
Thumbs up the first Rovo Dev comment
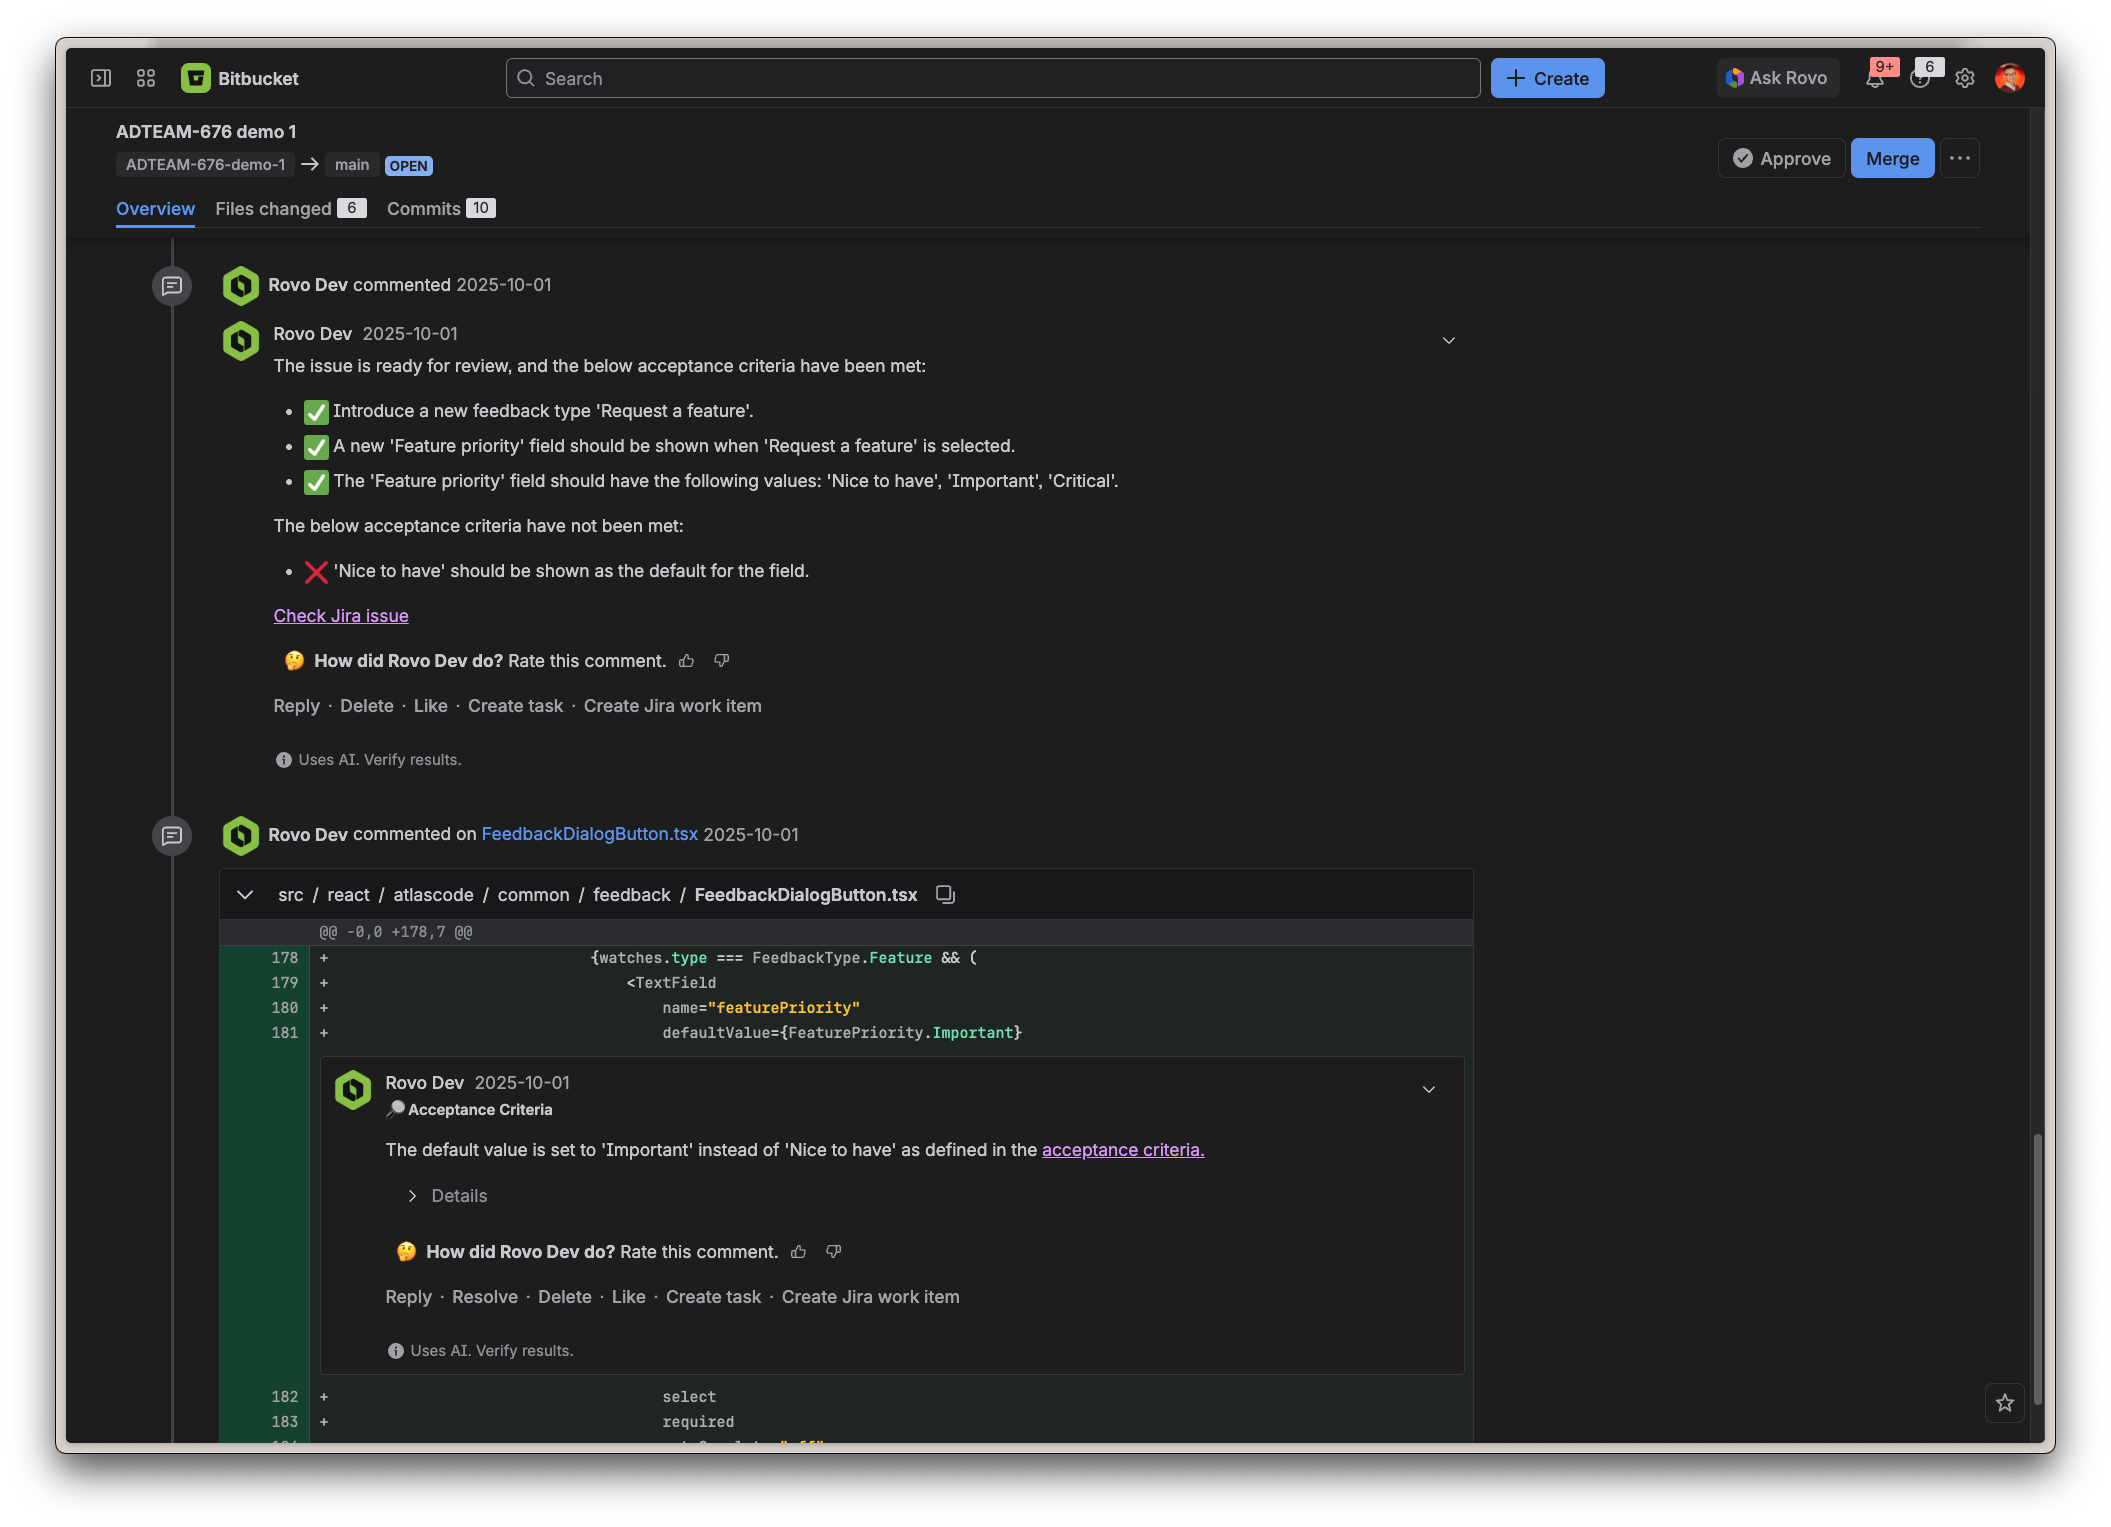pyautogui.click(x=687, y=661)
